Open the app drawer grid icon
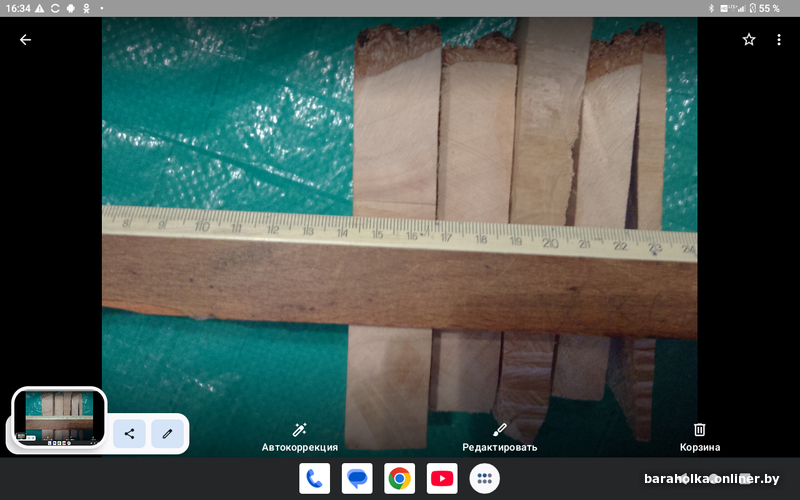The width and height of the screenshot is (800, 500). coord(484,479)
